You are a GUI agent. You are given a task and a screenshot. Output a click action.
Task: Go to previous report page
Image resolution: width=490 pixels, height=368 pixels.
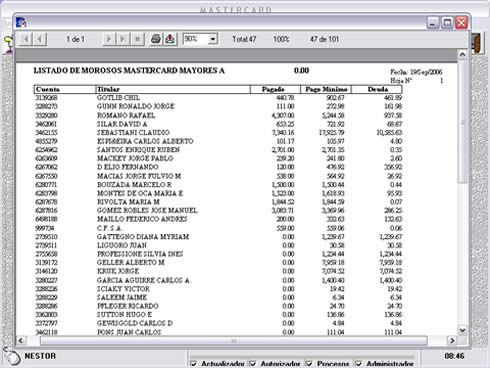pyautogui.click(x=40, y=39)
